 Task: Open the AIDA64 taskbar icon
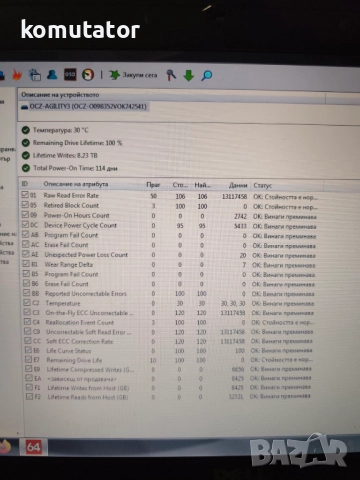point(34,447)
